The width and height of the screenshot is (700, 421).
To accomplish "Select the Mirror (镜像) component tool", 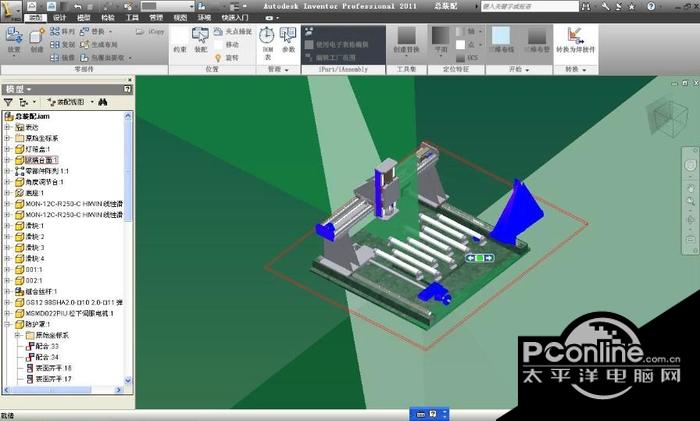I will point(62,58).
